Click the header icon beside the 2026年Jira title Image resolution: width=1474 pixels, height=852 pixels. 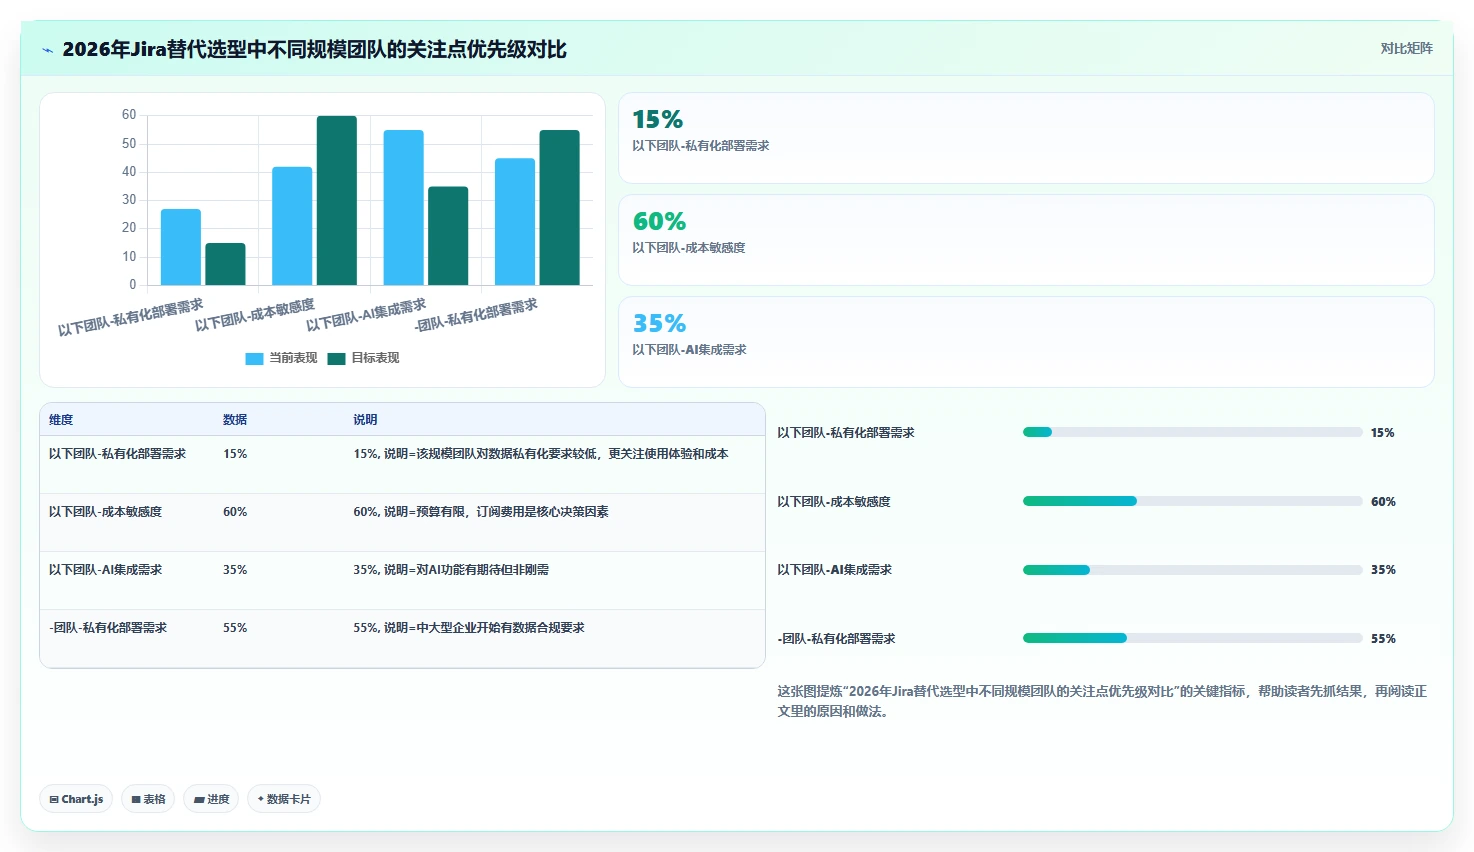[47, 50]
